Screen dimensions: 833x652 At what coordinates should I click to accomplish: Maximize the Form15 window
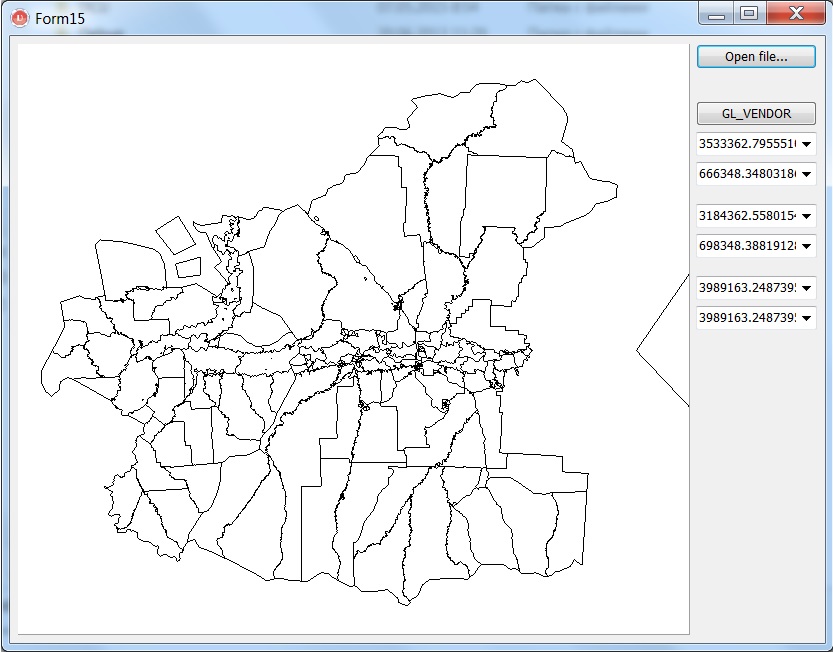748,14
